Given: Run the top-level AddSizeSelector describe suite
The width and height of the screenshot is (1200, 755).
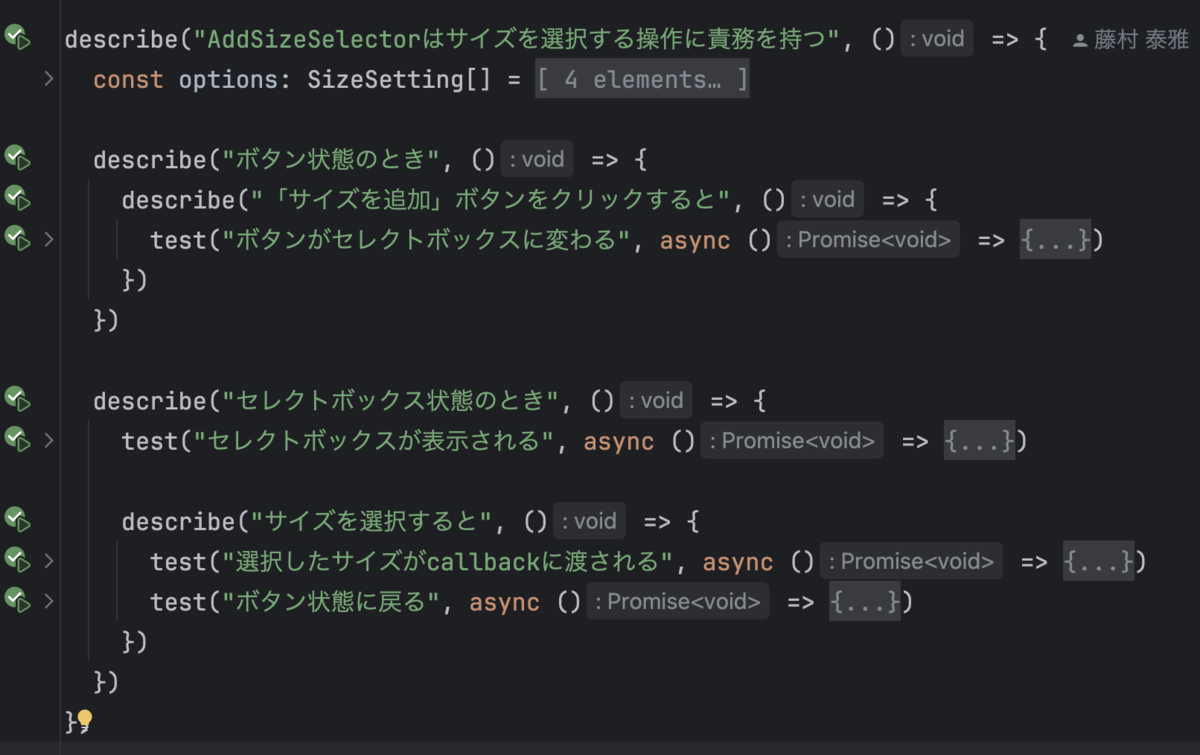Looking at the screenshot, I should (17, 39).
